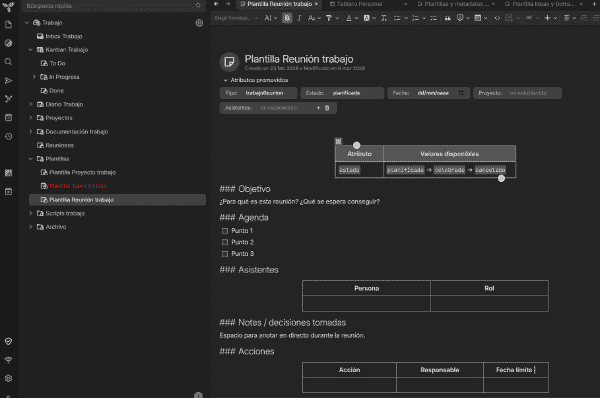
Task: Open the To Do note
Action: [57, 64]
